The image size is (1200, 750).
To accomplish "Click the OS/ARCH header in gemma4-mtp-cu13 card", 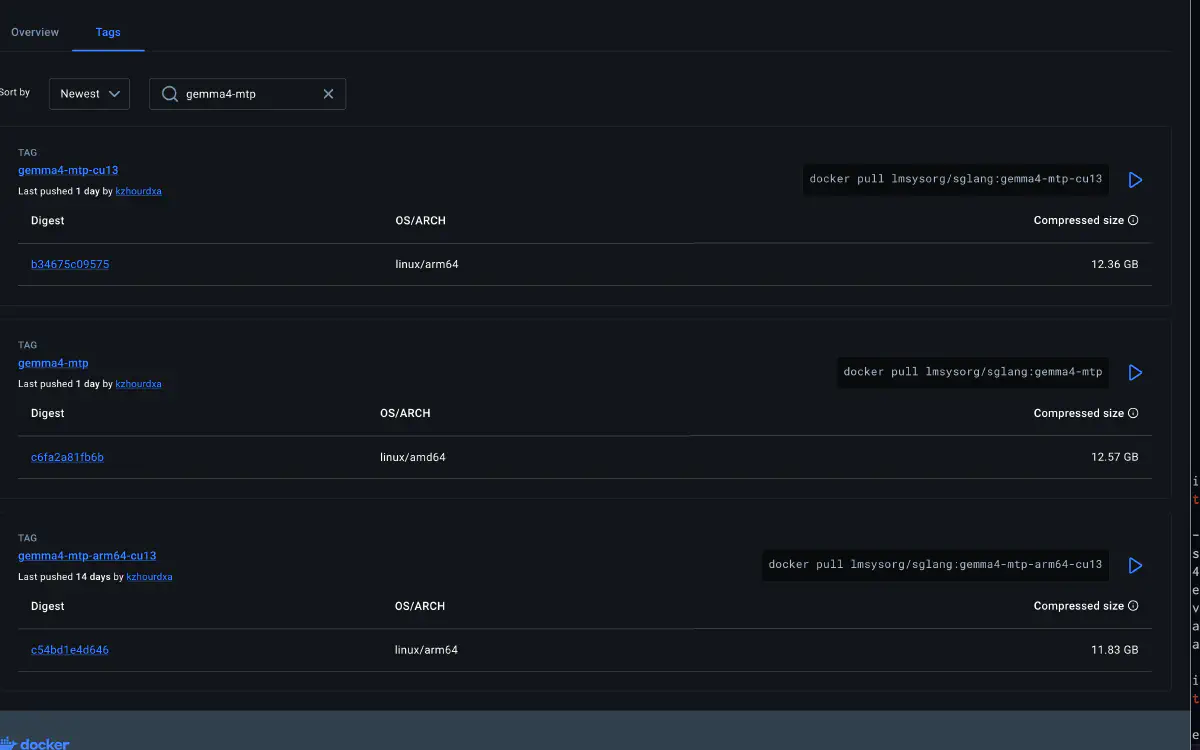I will tap(420, 220).
